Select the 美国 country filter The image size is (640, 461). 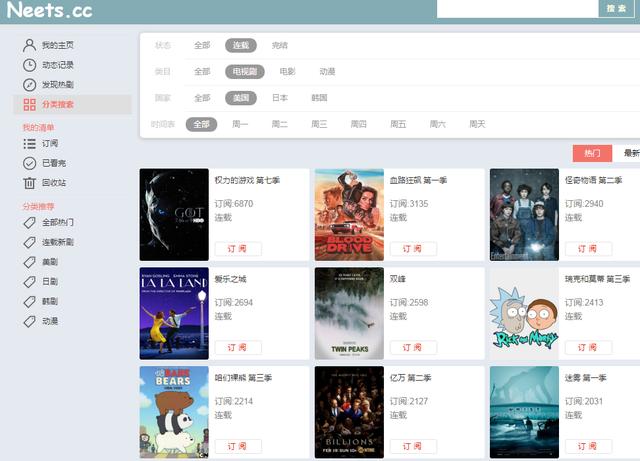coord(241,98)
